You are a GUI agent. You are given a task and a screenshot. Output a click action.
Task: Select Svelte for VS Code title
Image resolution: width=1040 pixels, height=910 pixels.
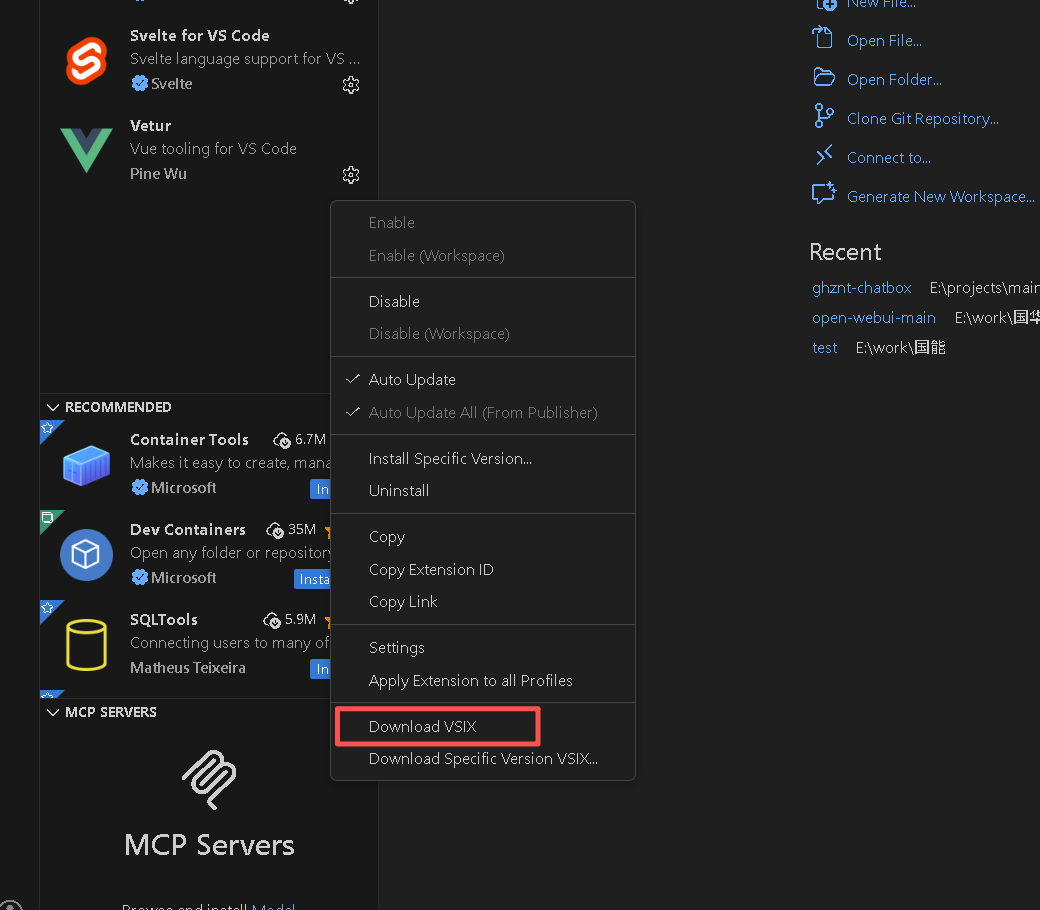click(x=200, y=35)
